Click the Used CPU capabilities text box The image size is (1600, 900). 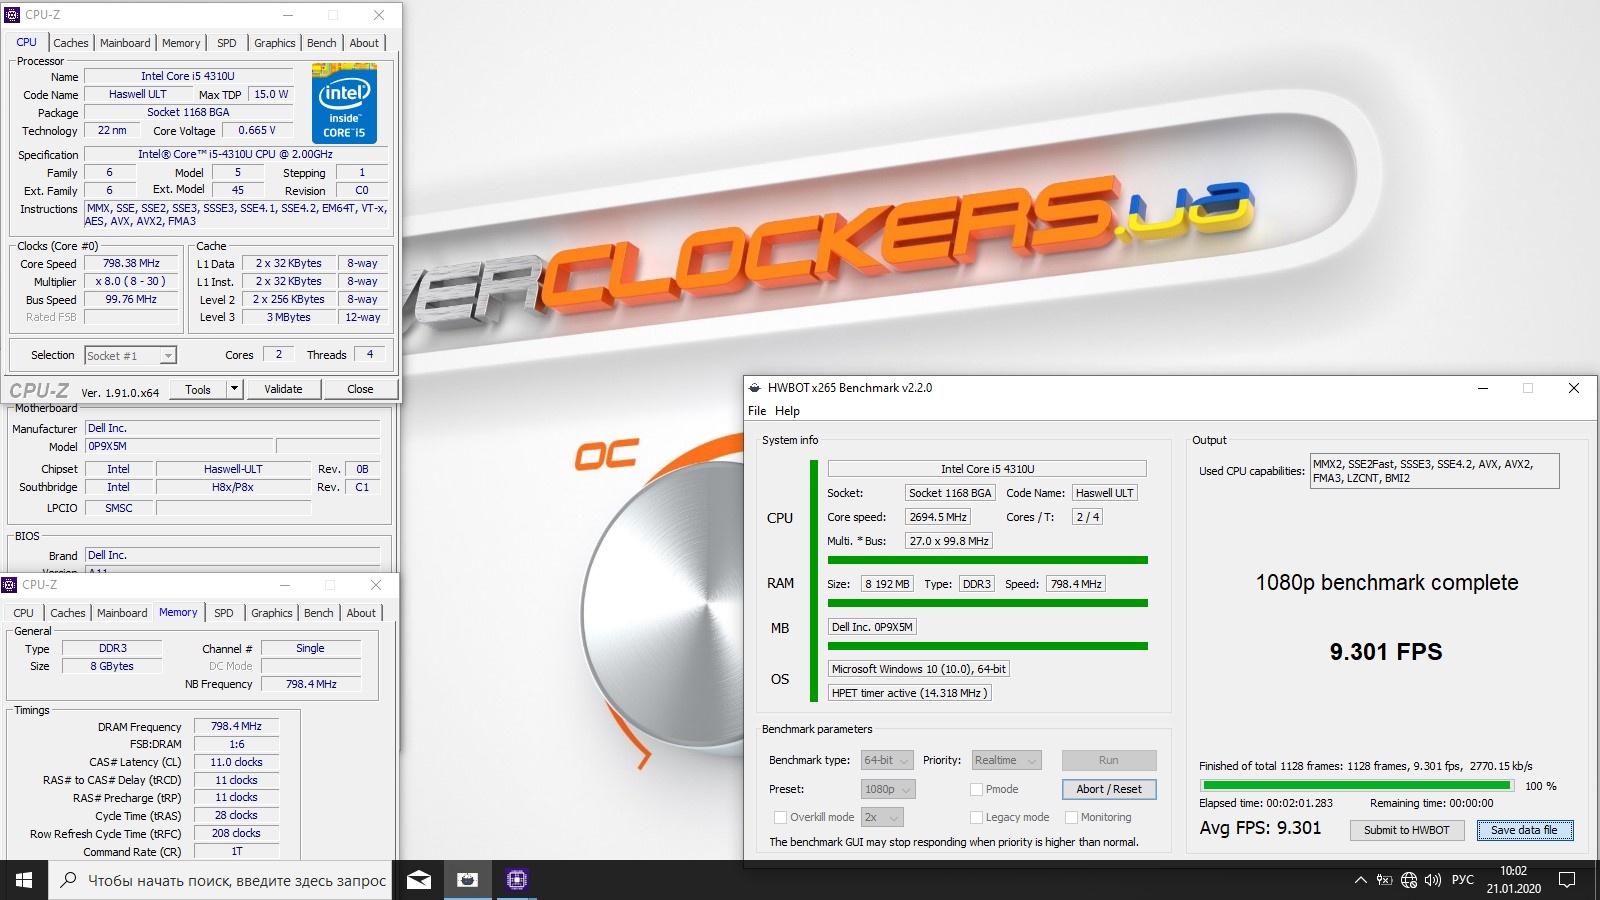pyautogui.click(x=1434, y=471)
